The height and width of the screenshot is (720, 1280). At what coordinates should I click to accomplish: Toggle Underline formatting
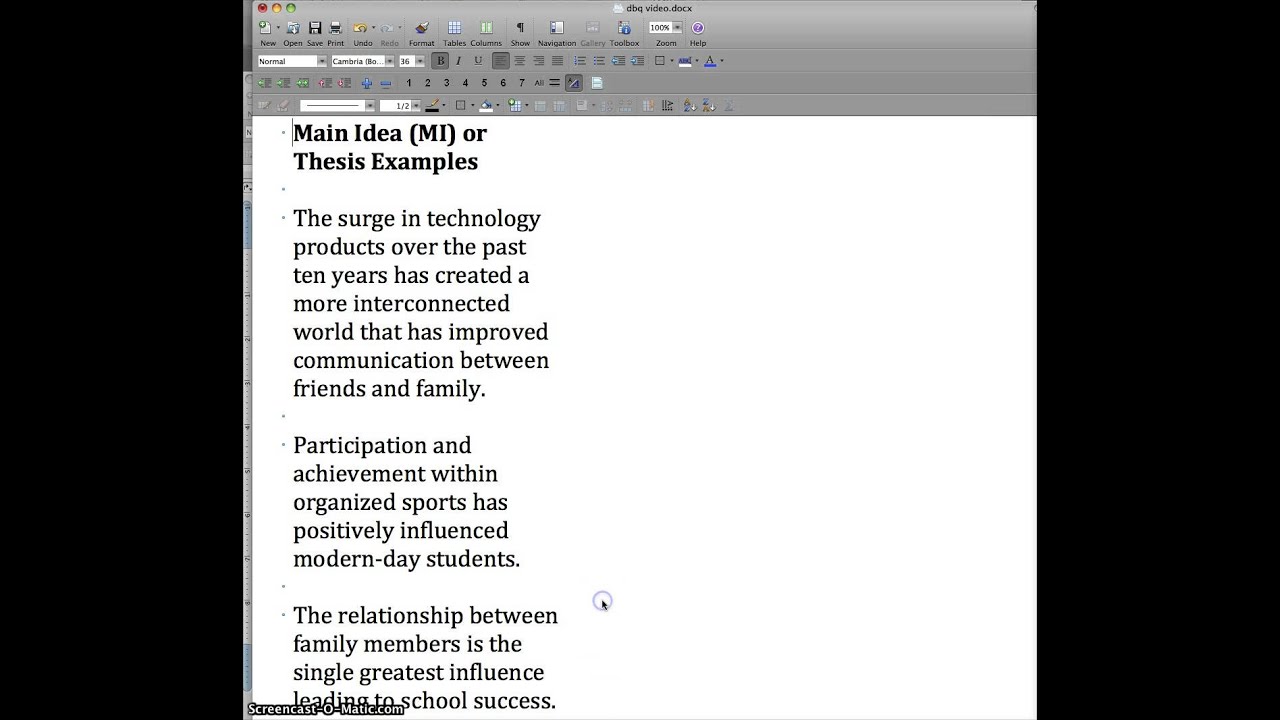(478, 61)
